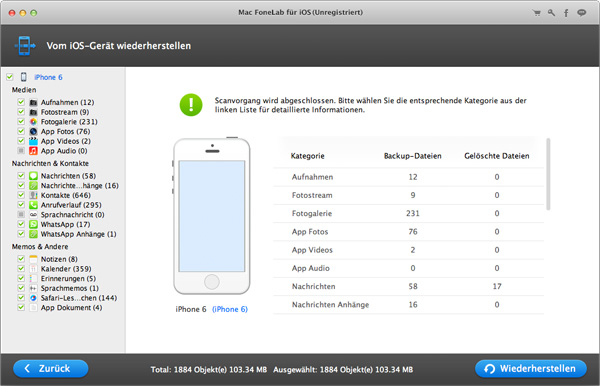
Task: Click the App Videos clapperboard icon
Action: coord(33,141)
